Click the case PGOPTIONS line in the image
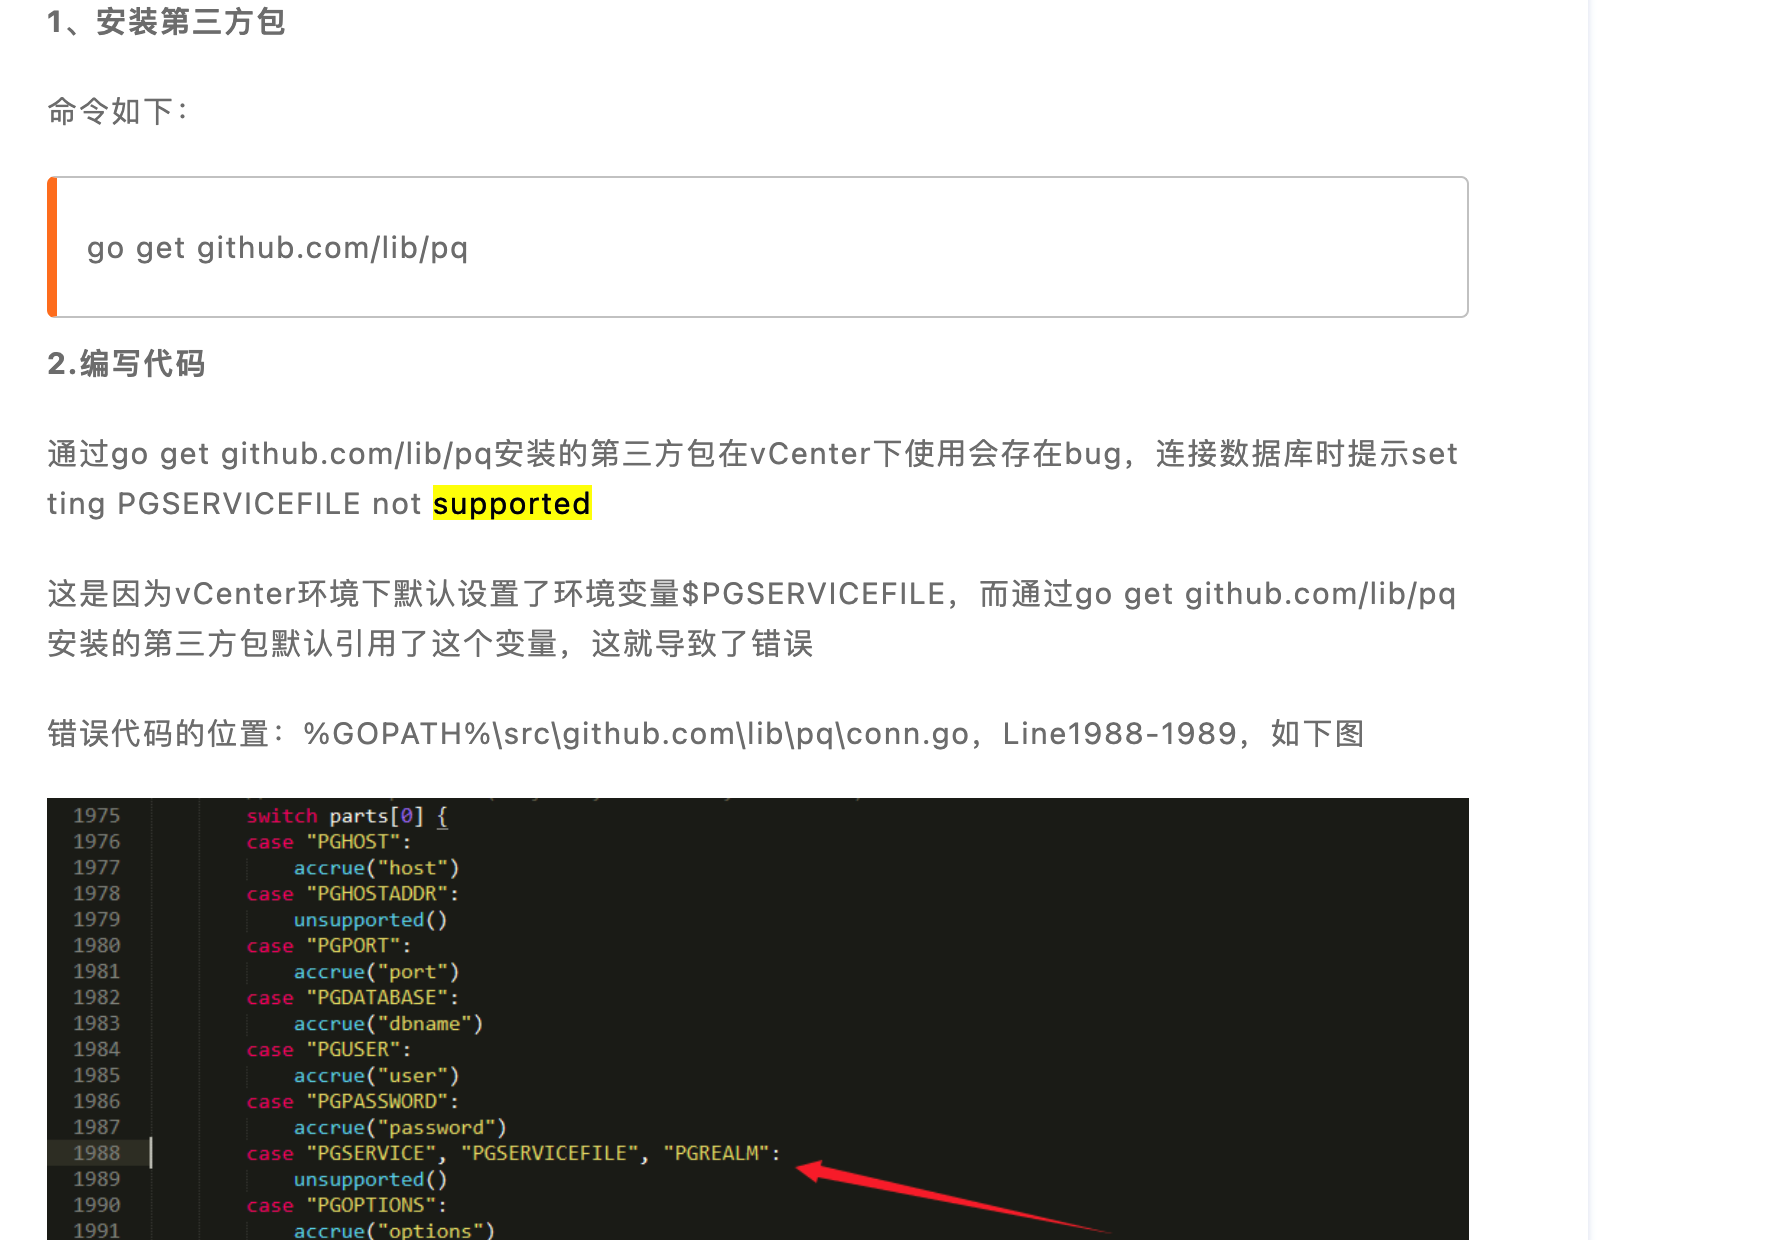Image resolution: width=1784 pixels, height=1240 pixels. click(x=345, y=1205)
